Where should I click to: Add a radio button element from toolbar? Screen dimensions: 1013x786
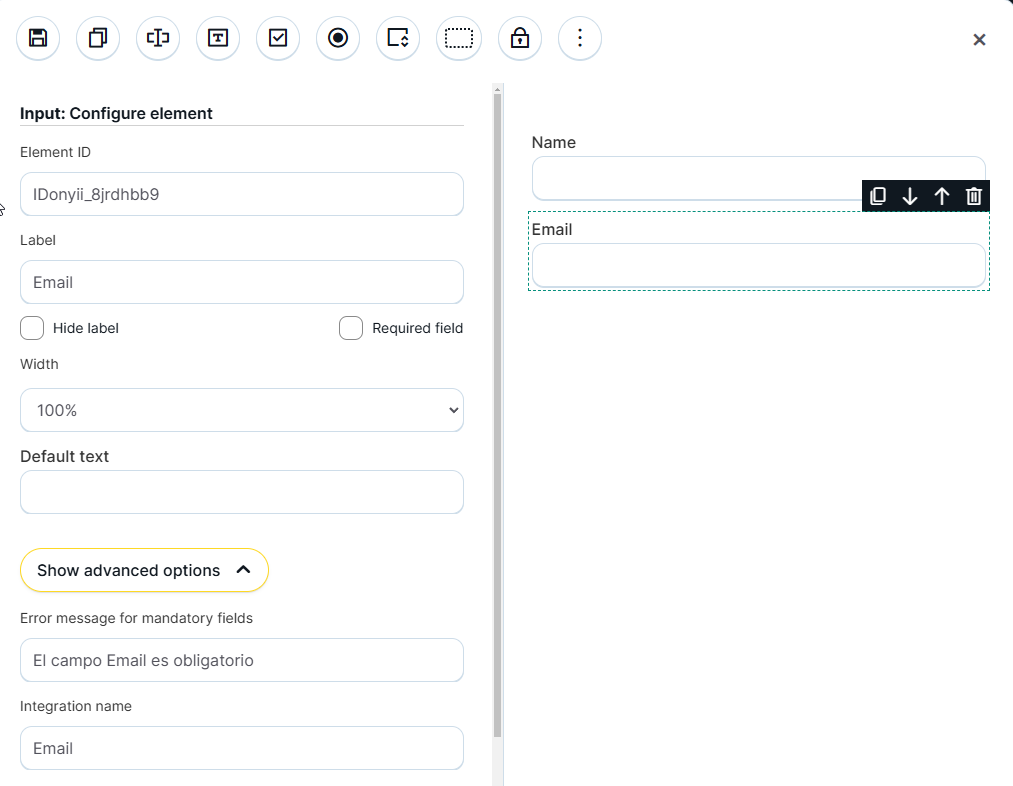pyautogui.click(x=338, y=39)
